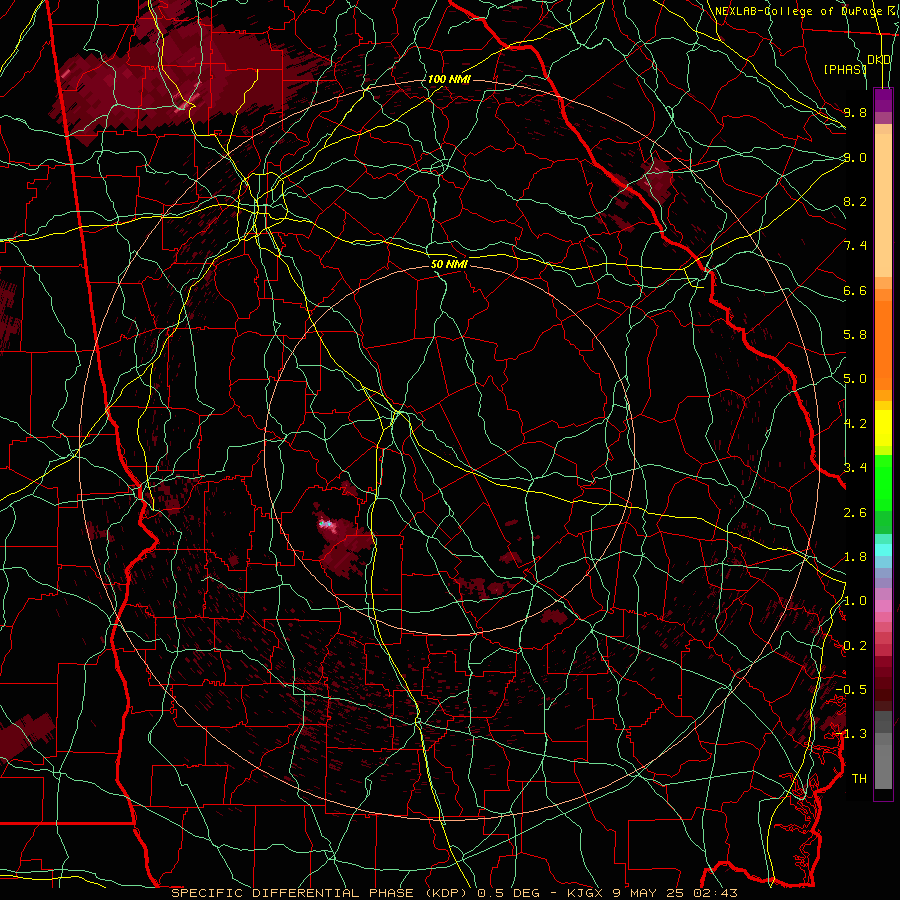Click the "-1.3" scale value

pos(851,734)
